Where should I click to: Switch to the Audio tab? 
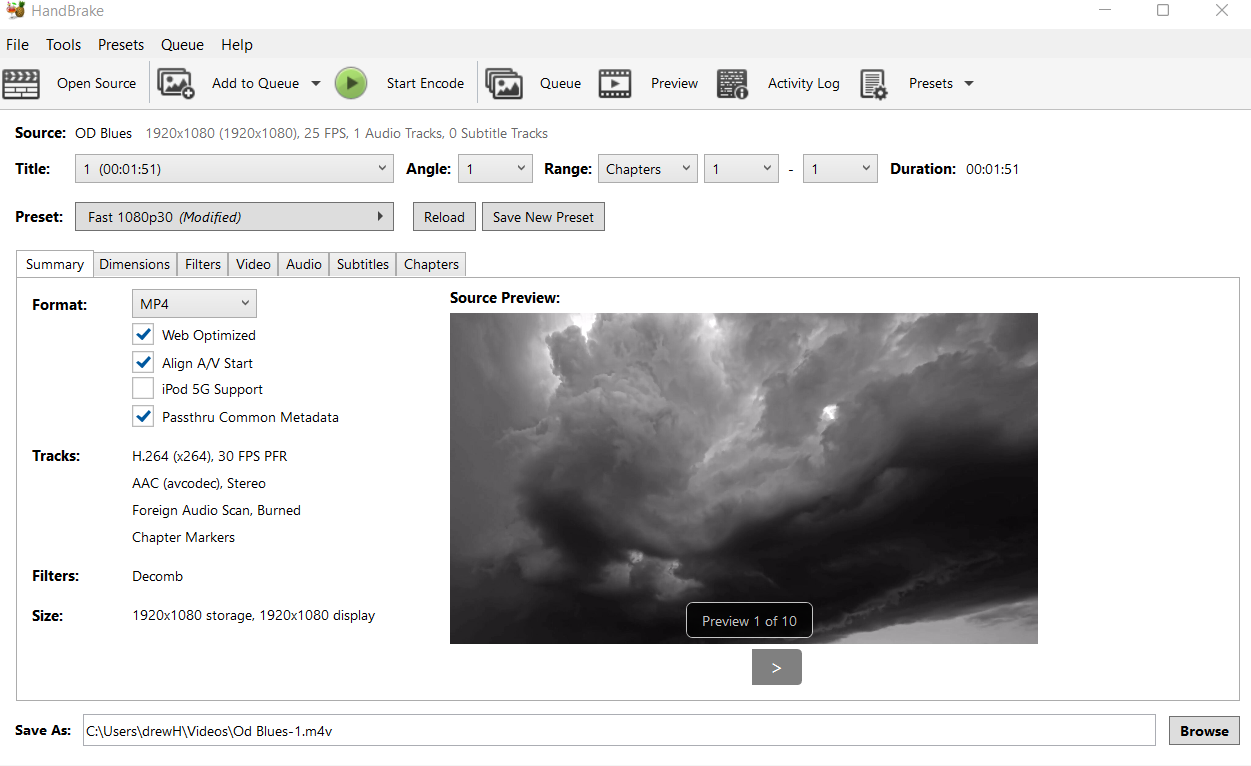(x=304, y=264)
